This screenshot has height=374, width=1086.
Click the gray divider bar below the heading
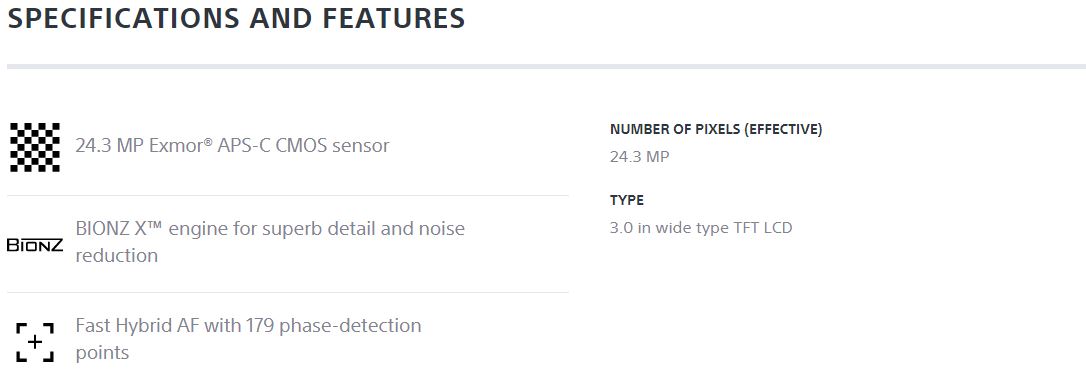coord(546,66)
